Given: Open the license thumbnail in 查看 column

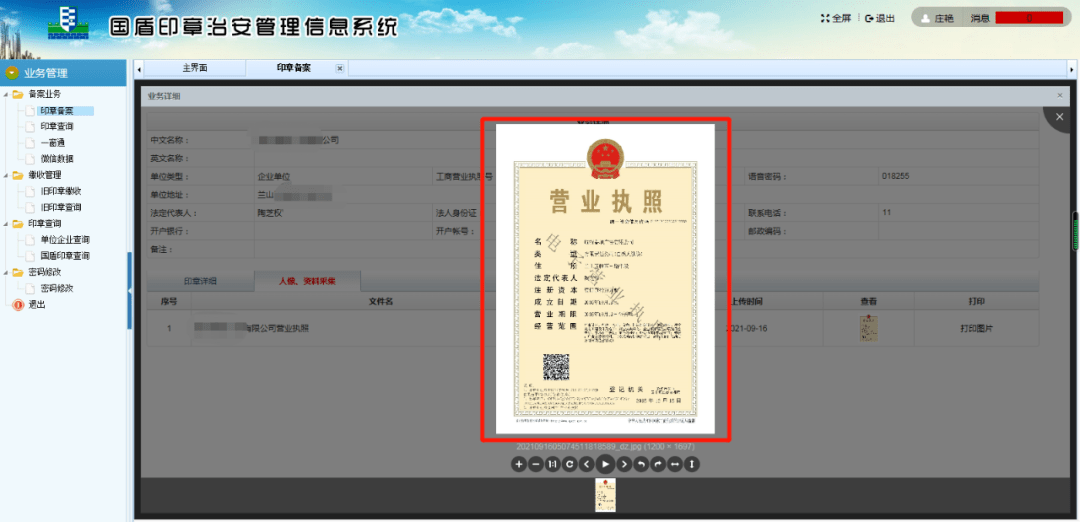Looking at the screenshot, I should (869, 328).
